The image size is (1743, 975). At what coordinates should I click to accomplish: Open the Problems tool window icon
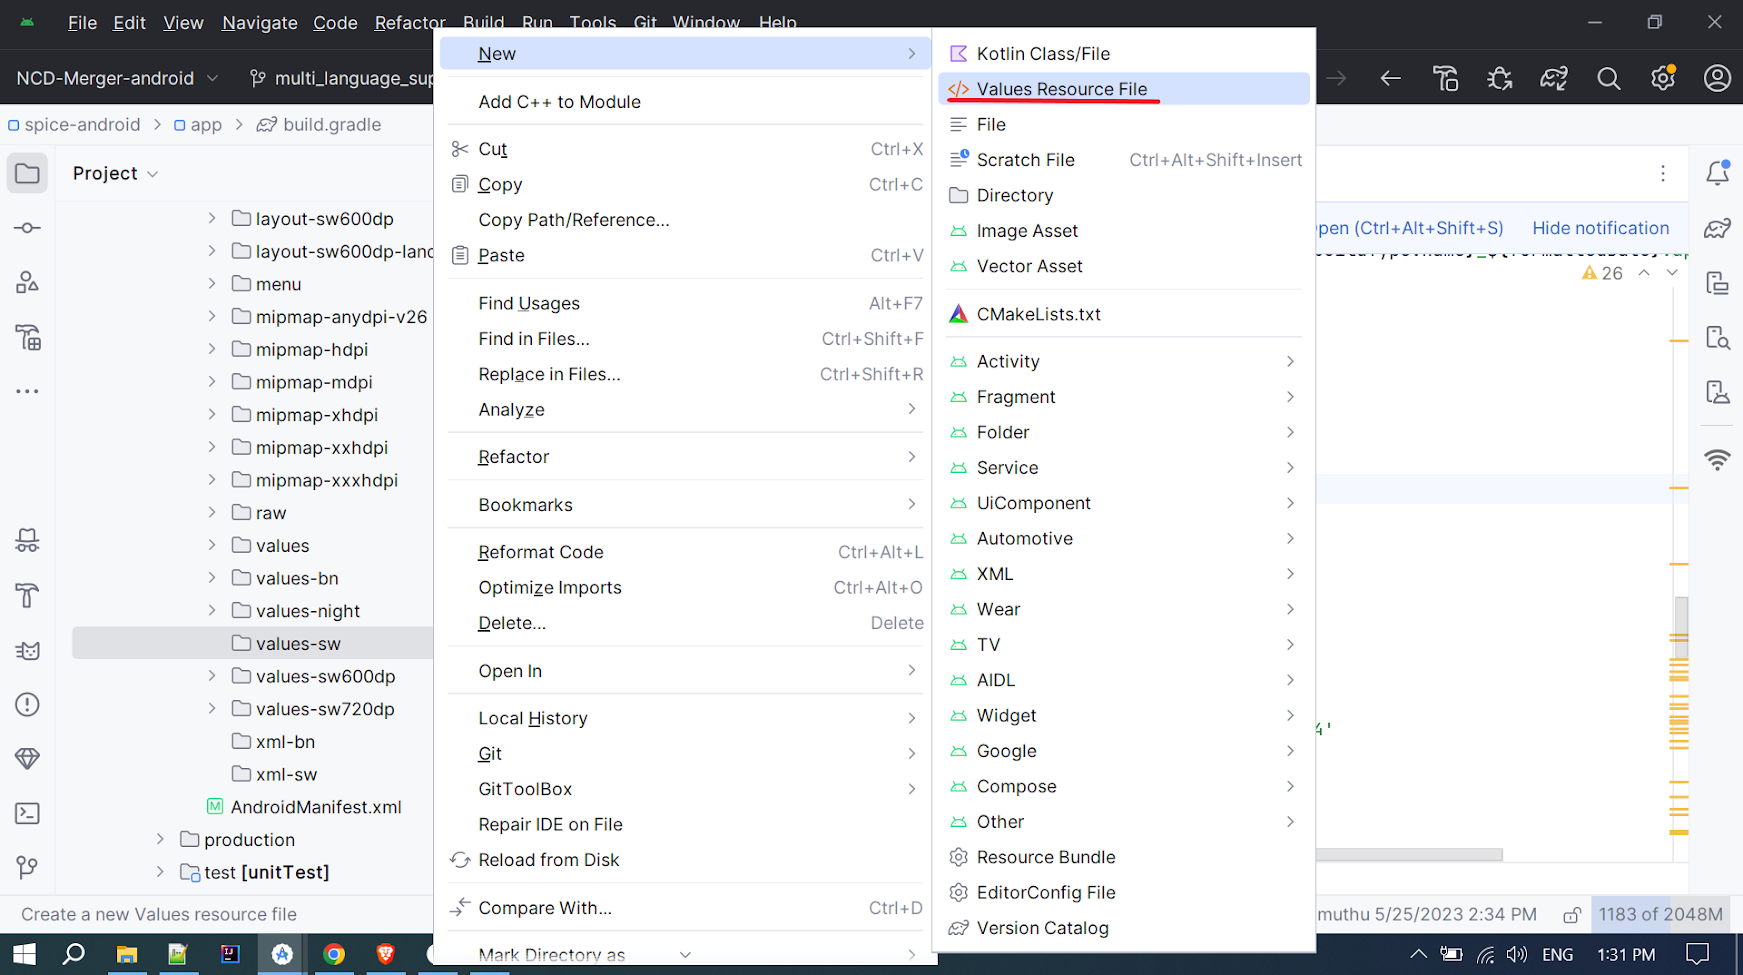(27, 705)
